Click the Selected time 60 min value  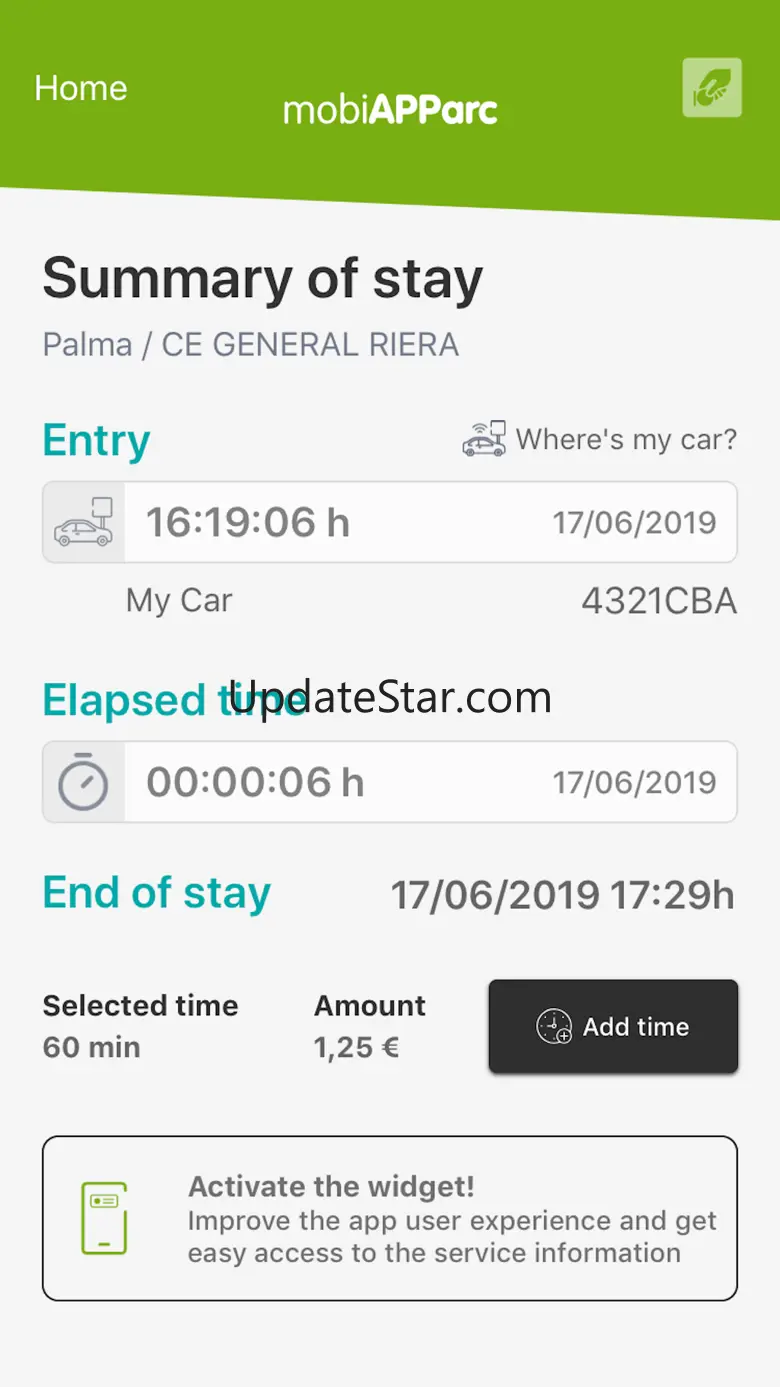(x=92, y=1047)
